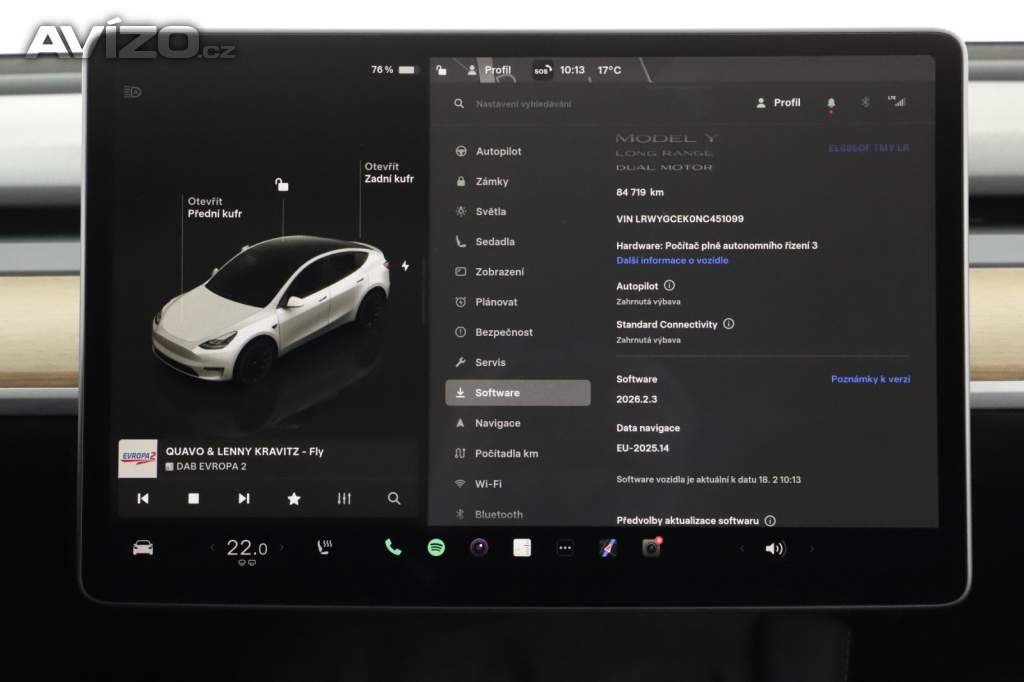Tap the car controls icon at bottom left
Viewport: 1024px width, 682px height.
(x=143, y=548)
